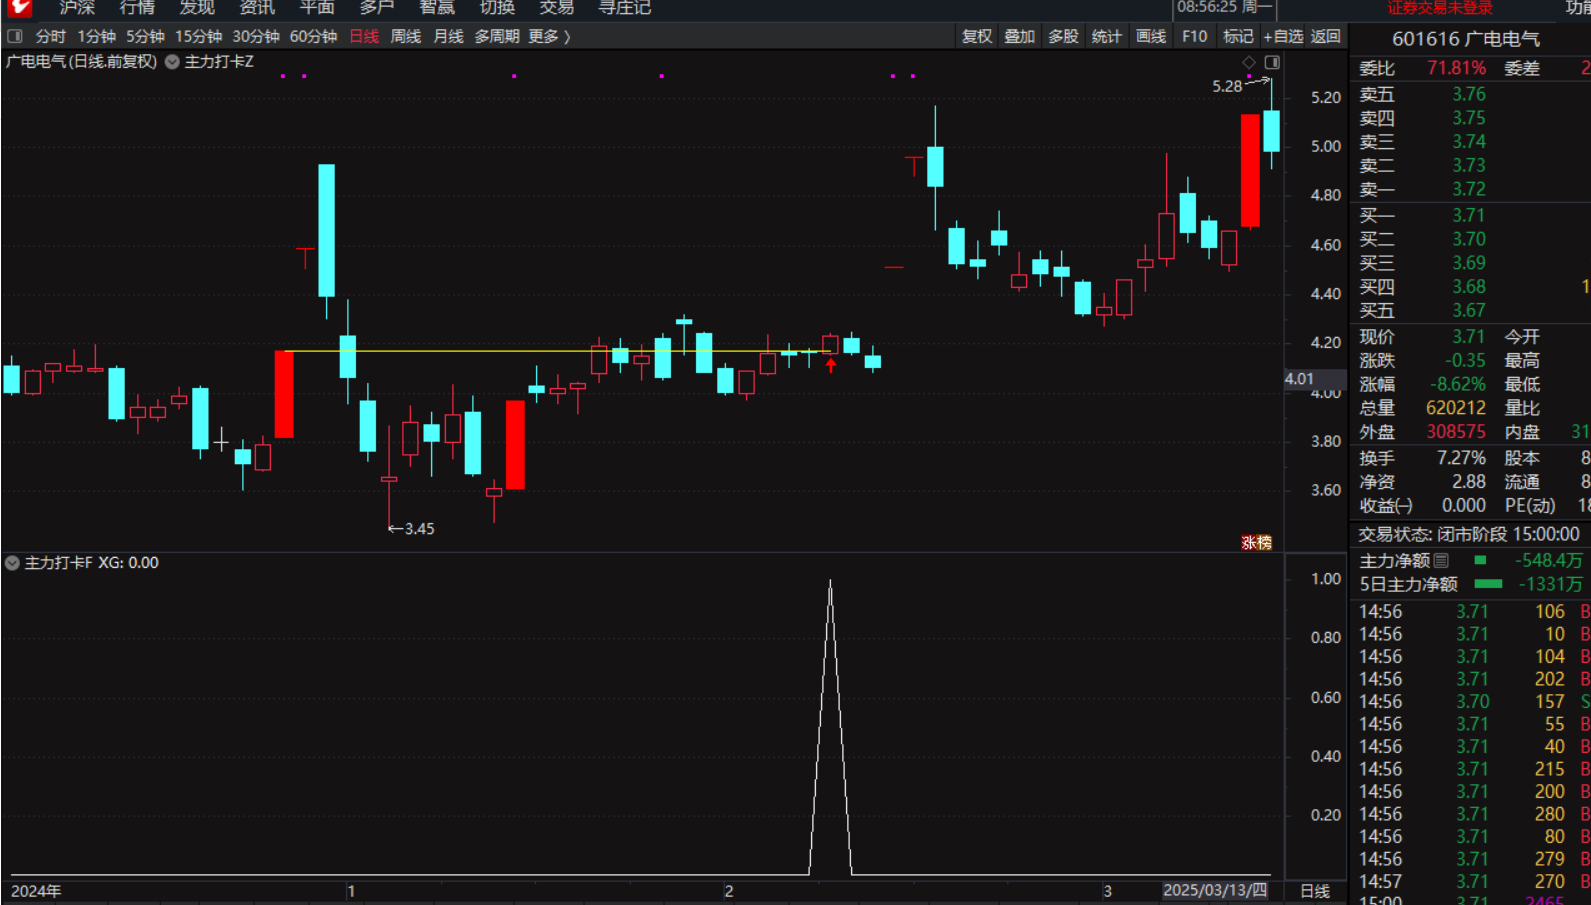Toggle the right panel icon above chart
Screen dimensions: 1591x905
[1272, 63]
